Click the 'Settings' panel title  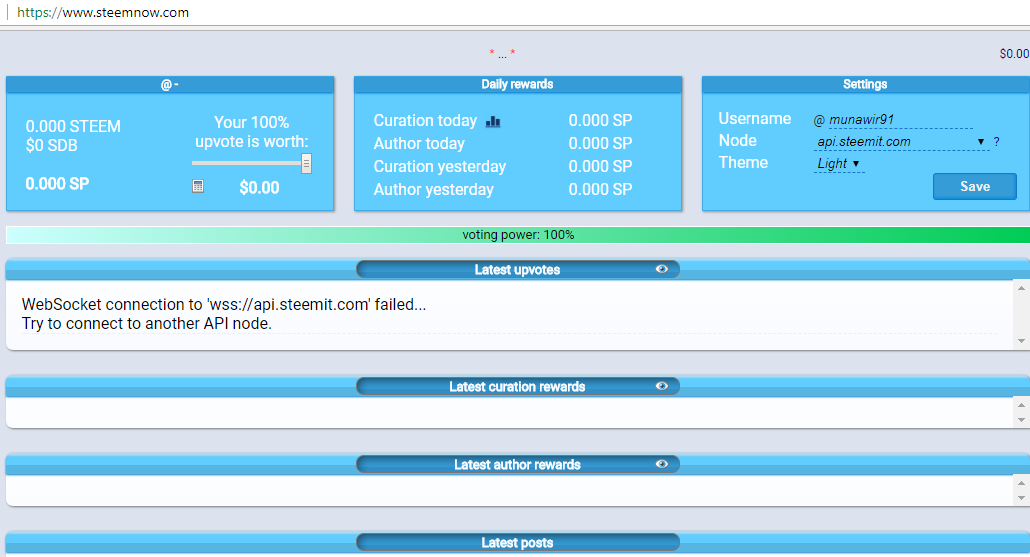[x=865, y=84]
